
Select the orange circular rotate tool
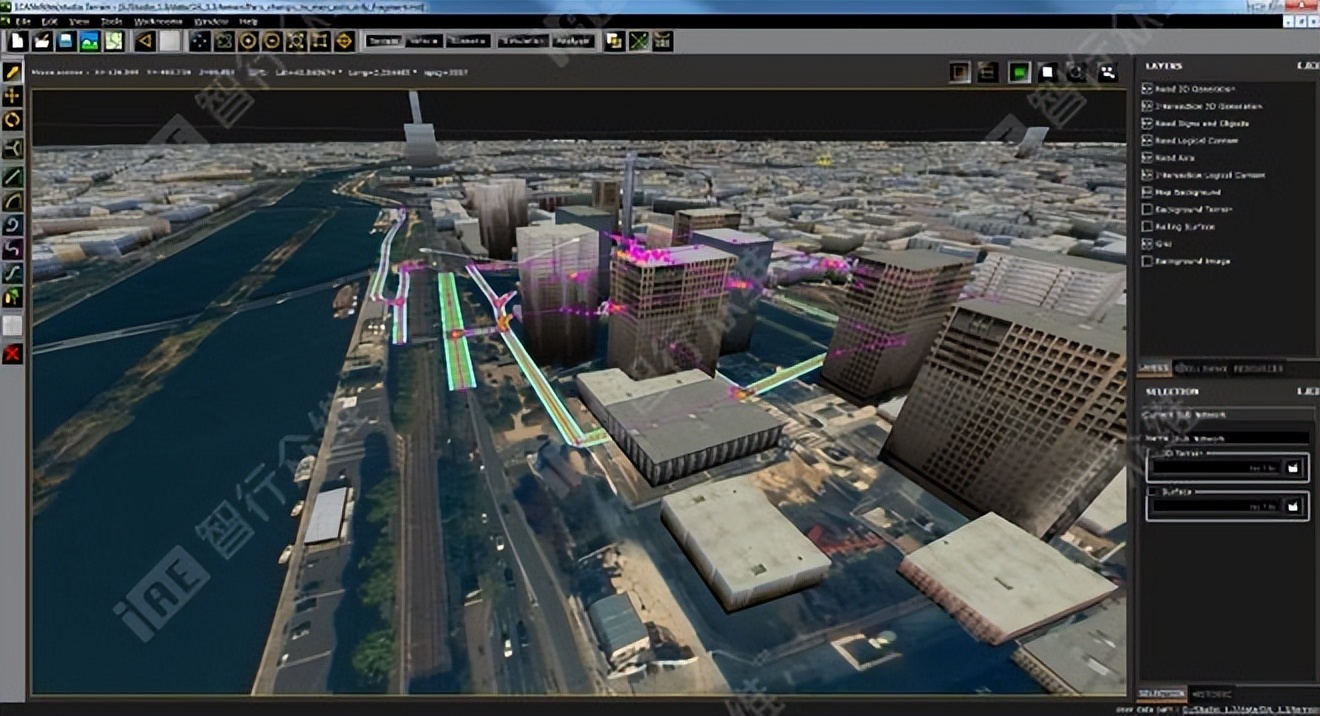(x=13, y=121)
